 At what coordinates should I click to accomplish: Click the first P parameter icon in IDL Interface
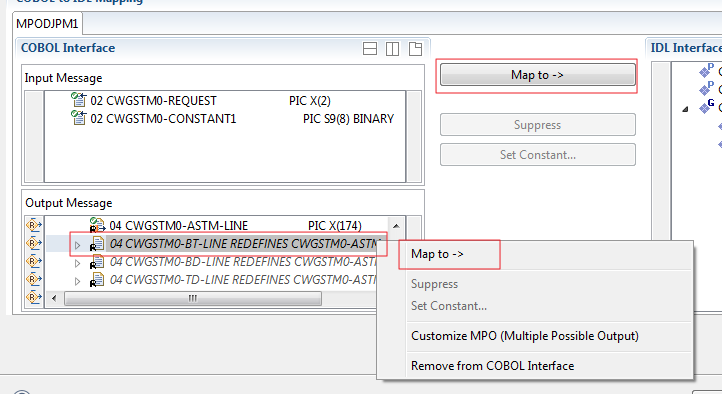click(706, 70)
